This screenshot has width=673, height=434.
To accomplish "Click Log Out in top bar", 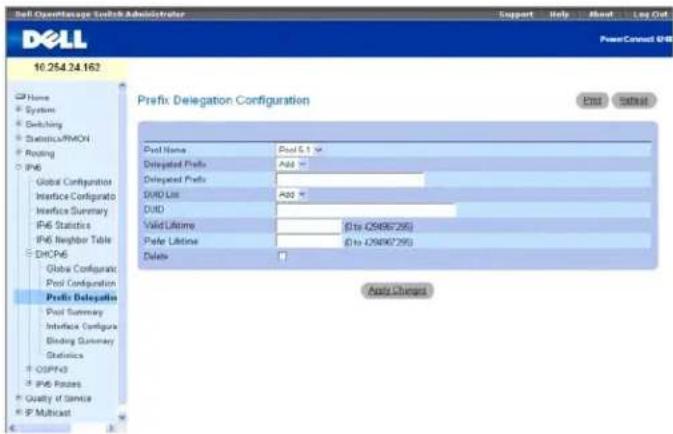I will pyautogui.click(x=650, y=14).
